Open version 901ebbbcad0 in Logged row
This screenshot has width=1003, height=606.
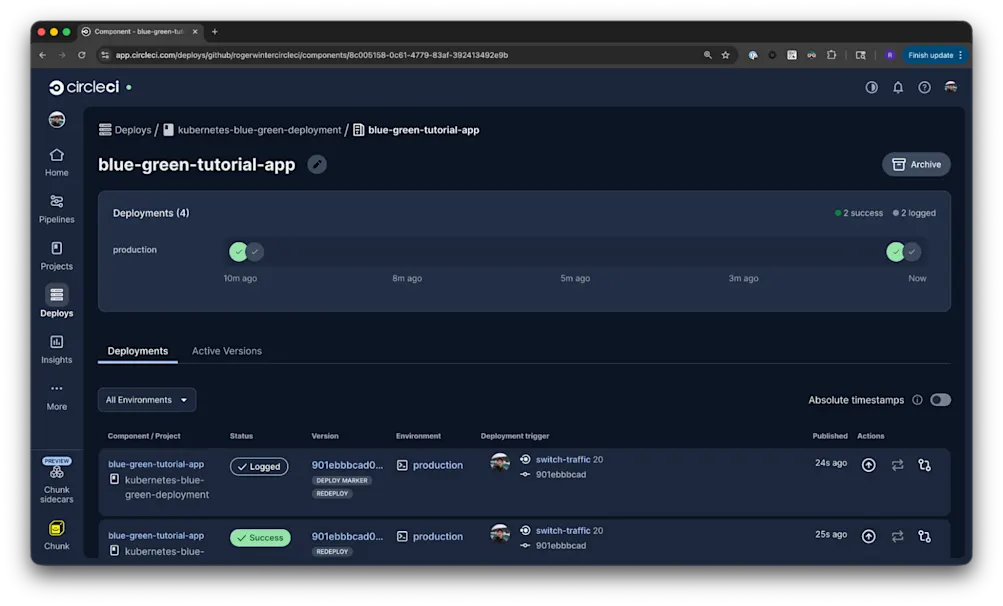click(x=347, y=465)
